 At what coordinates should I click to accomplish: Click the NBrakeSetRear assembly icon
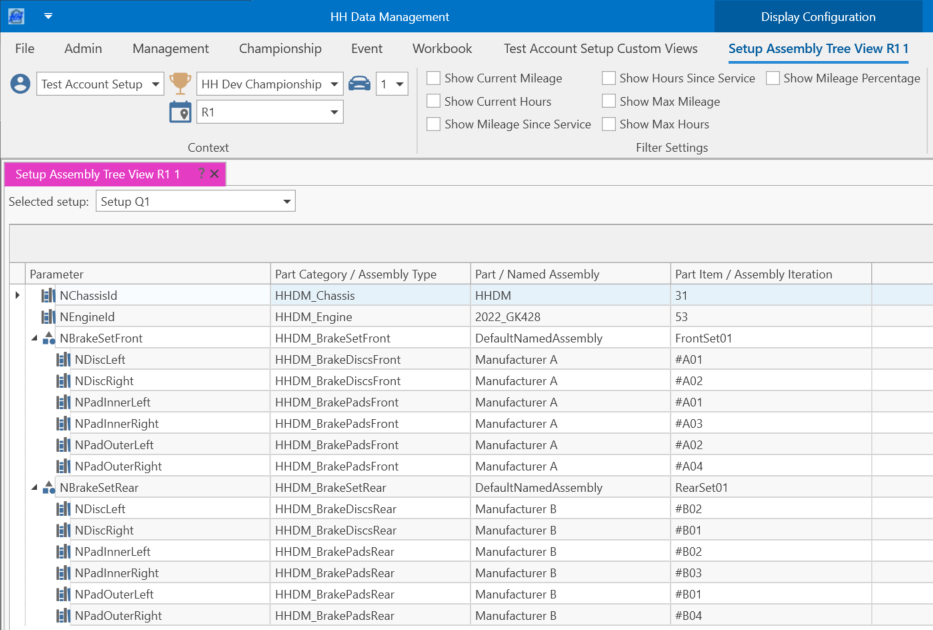(48, 488)
